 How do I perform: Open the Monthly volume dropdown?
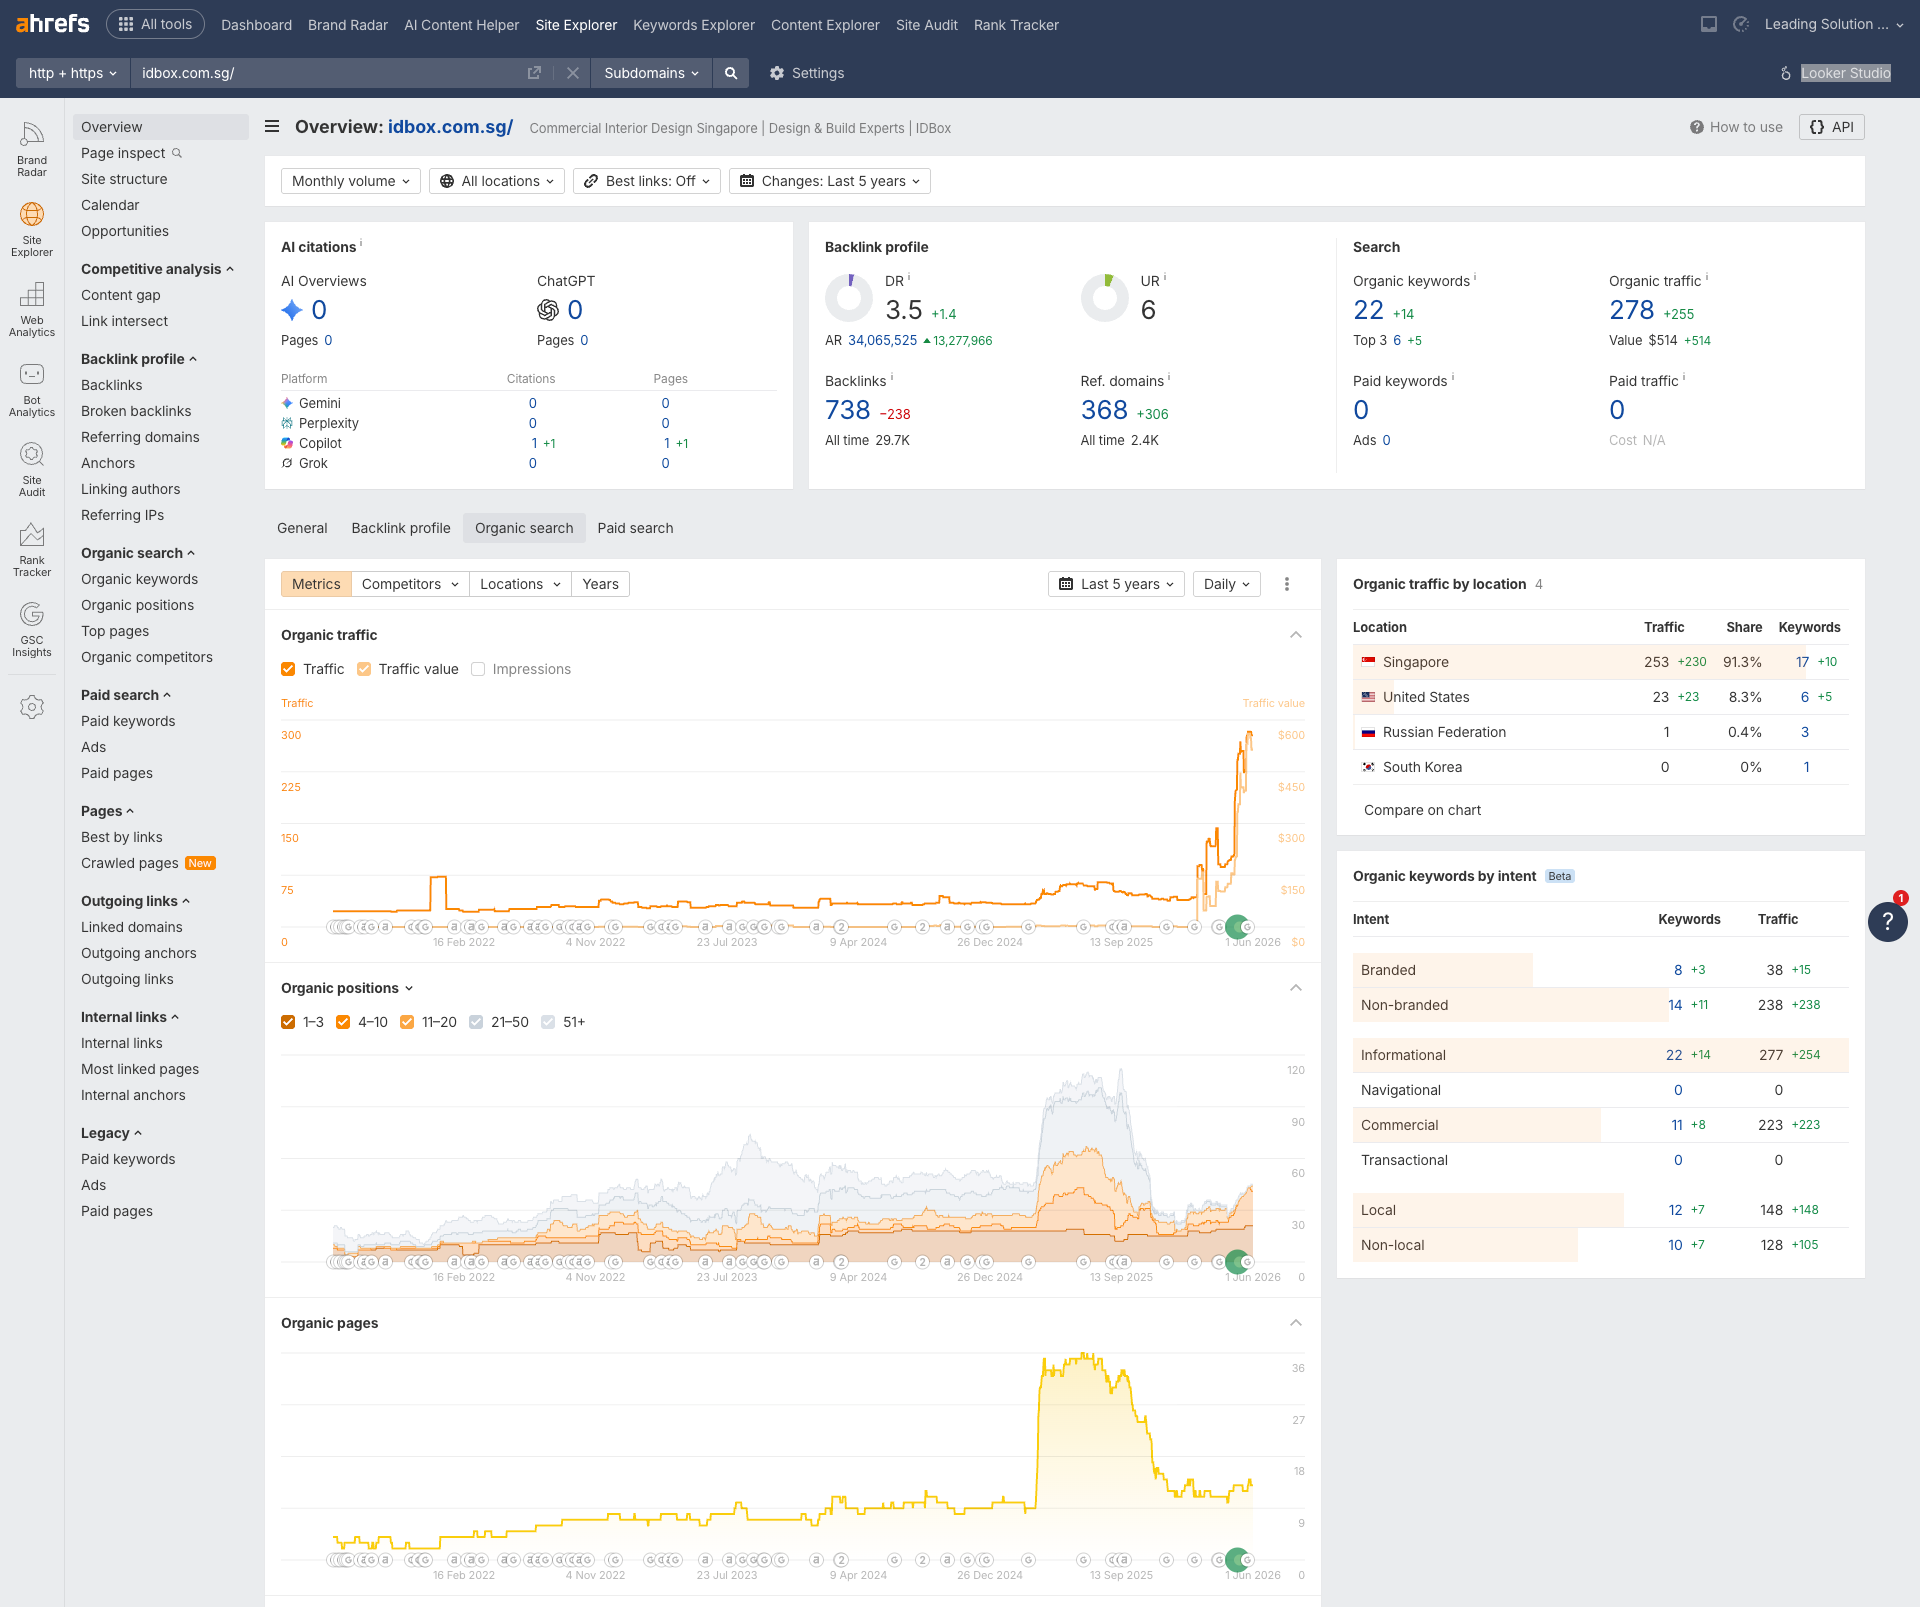[x=351, y=181]
